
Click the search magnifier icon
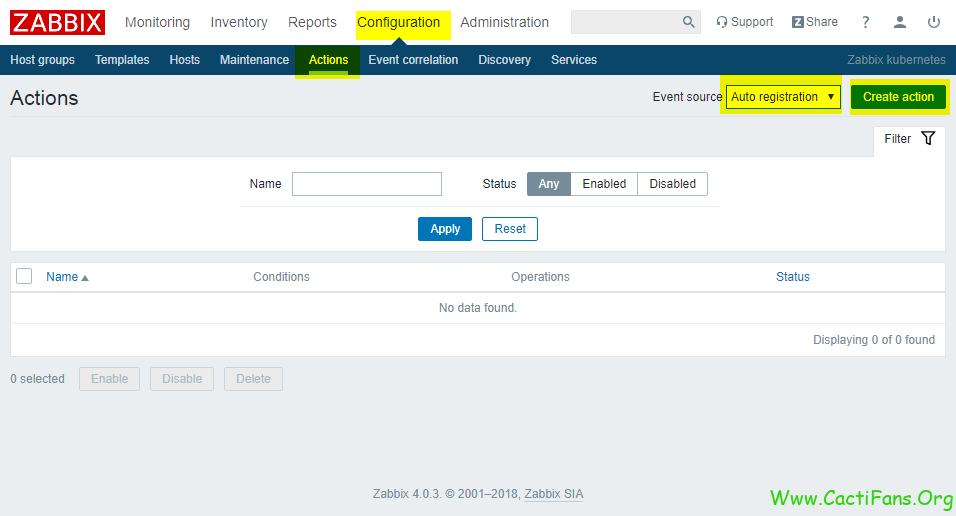click(x=688, y=22)
